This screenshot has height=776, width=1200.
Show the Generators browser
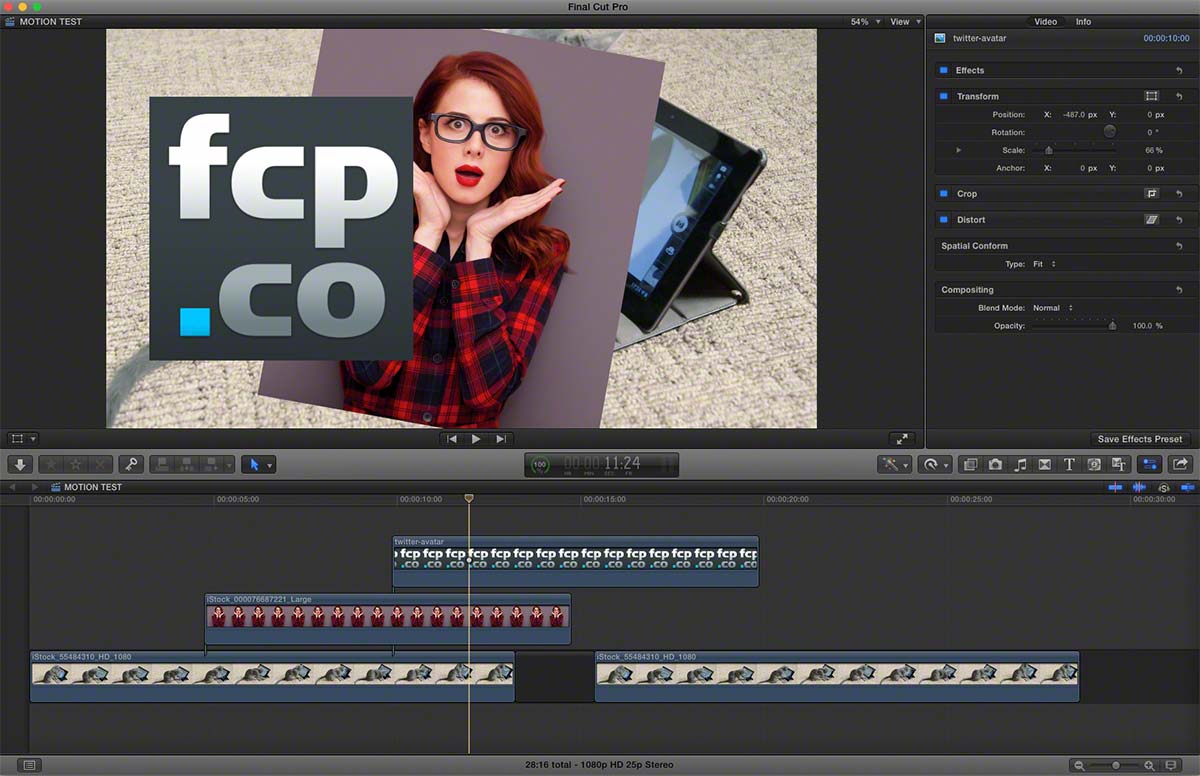coord(1094,464)
